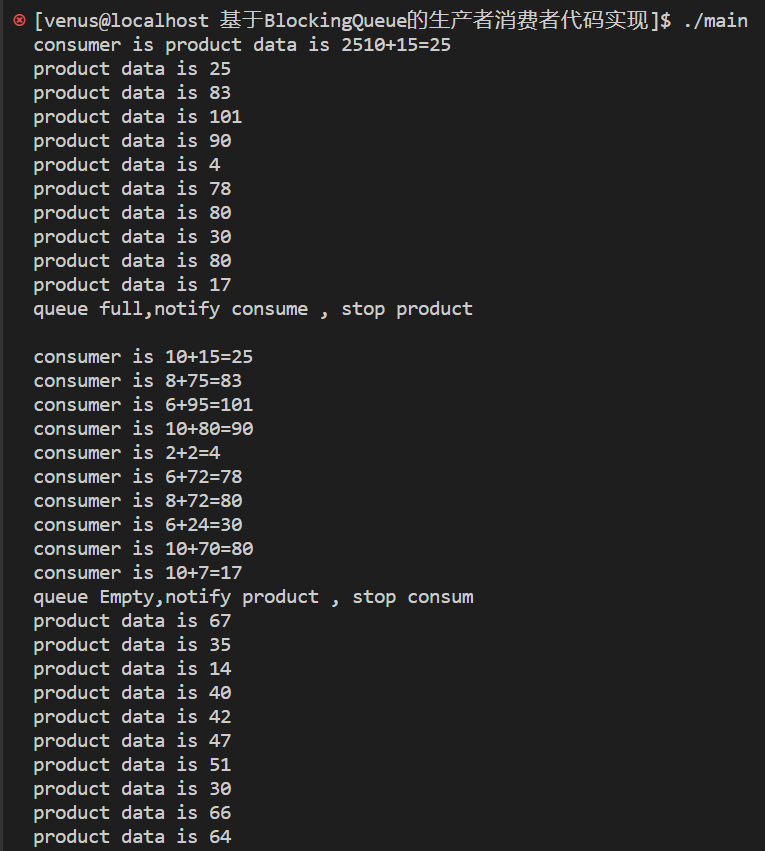
Task: Click the line 'product data is 42'
Action: pos(132,717)
